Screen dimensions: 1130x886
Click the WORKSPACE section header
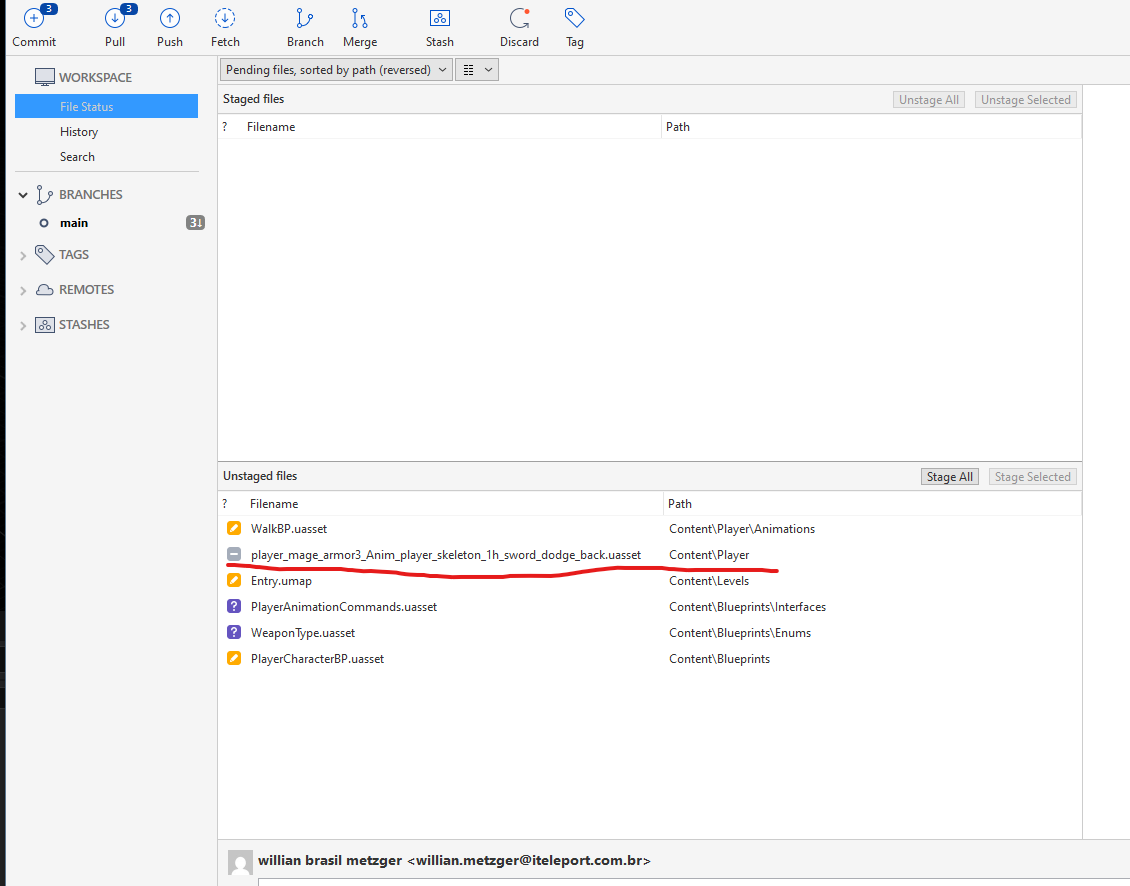click(95, 77)
